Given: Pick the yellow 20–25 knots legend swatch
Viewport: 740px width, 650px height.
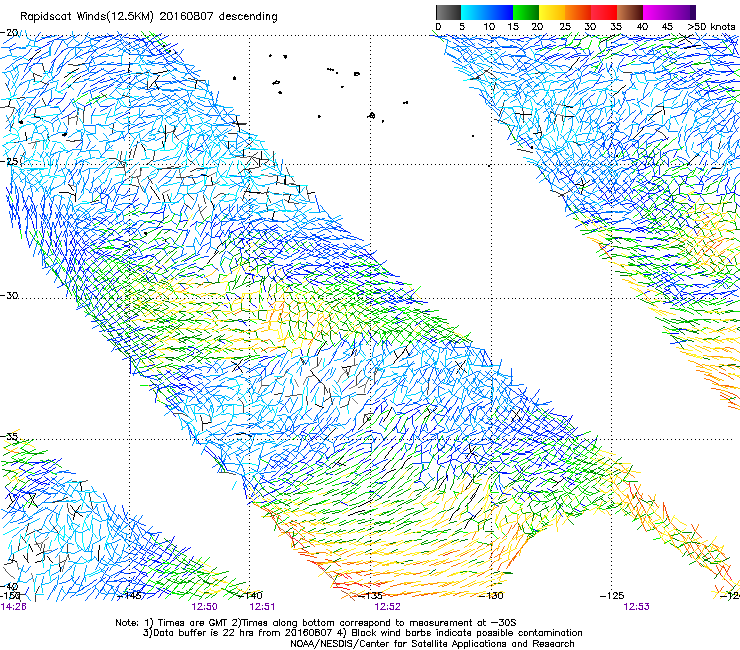Looking at the screenshot, I should pos(552,12).
